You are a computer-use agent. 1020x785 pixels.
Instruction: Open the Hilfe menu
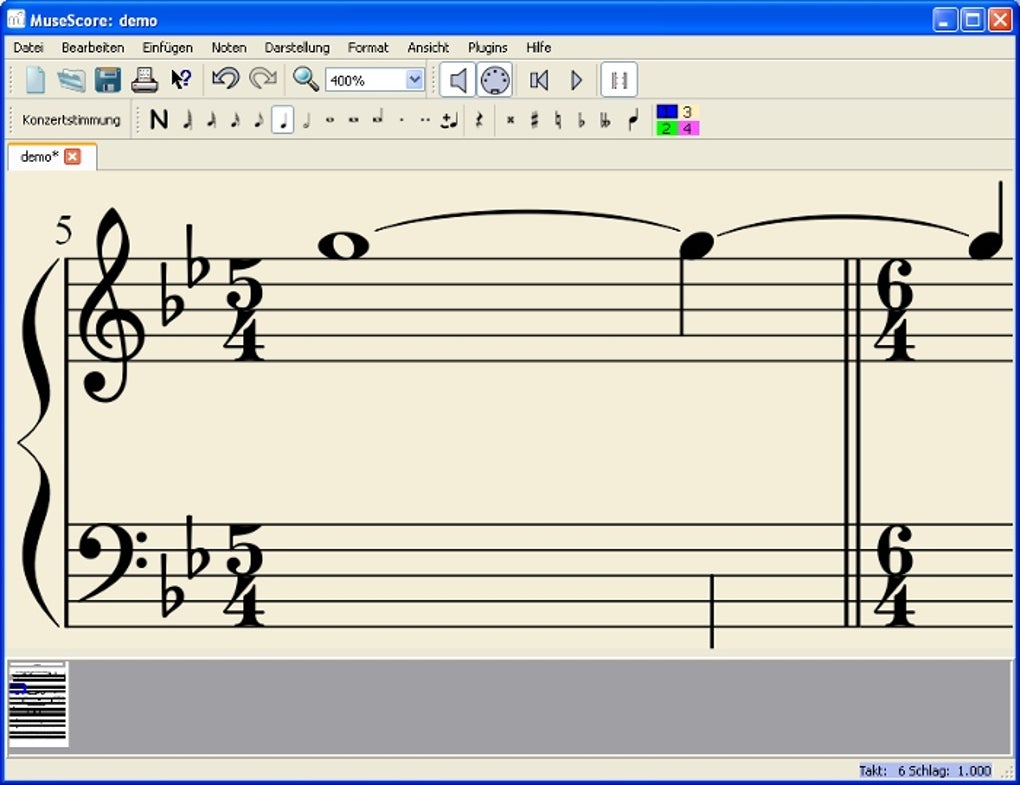tap(539, 47)
